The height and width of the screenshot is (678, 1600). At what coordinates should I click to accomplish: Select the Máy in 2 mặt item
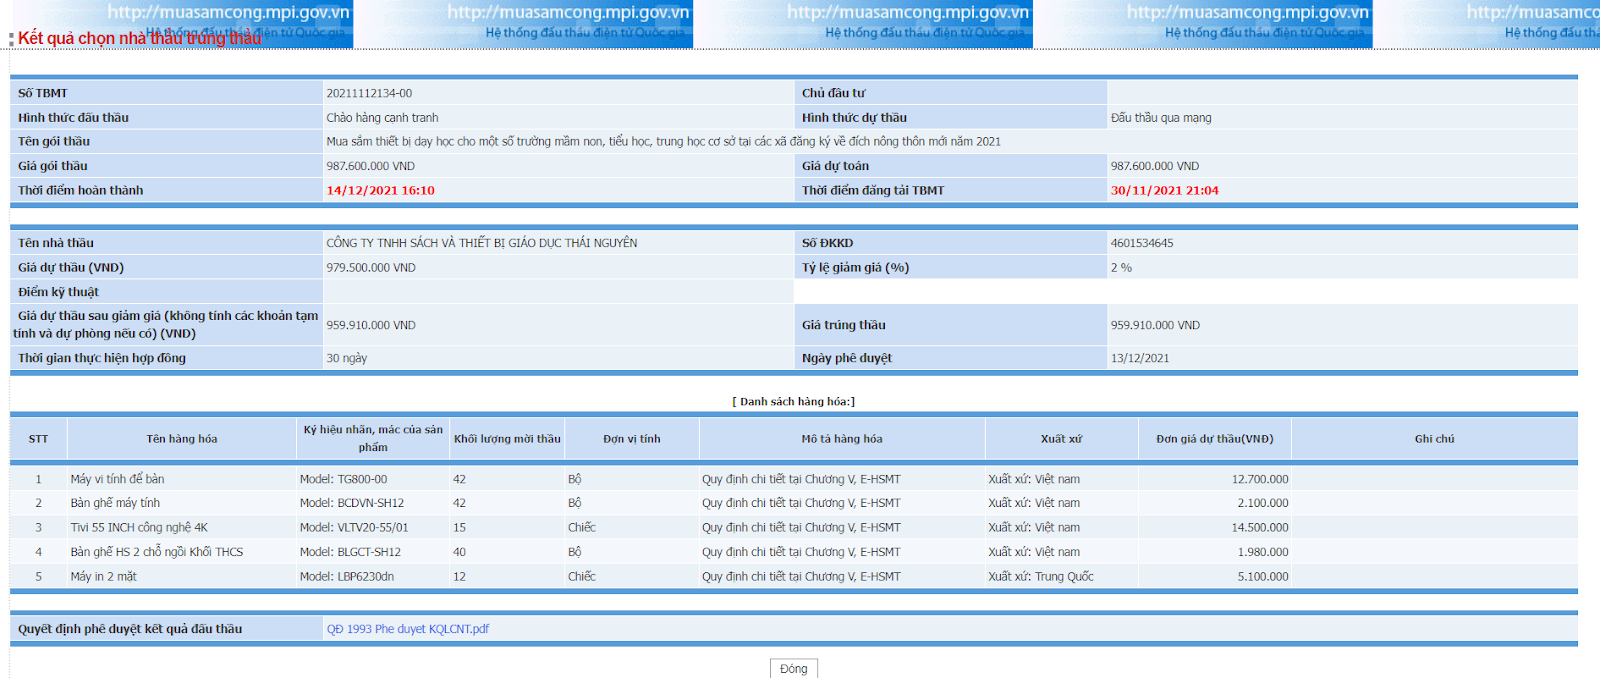click(x=103, y=576)
